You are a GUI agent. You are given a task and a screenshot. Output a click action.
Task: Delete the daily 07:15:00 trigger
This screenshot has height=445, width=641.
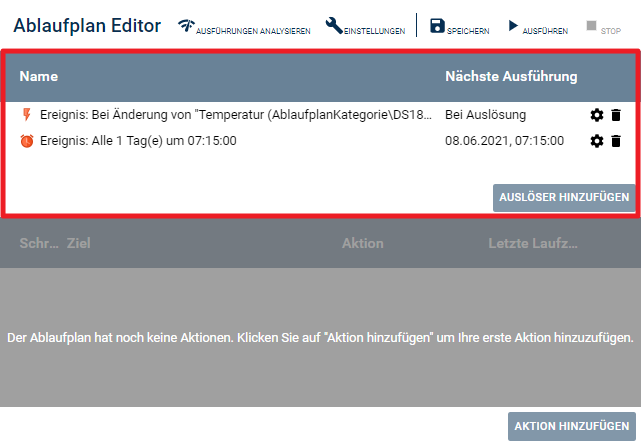pos(616,141)
